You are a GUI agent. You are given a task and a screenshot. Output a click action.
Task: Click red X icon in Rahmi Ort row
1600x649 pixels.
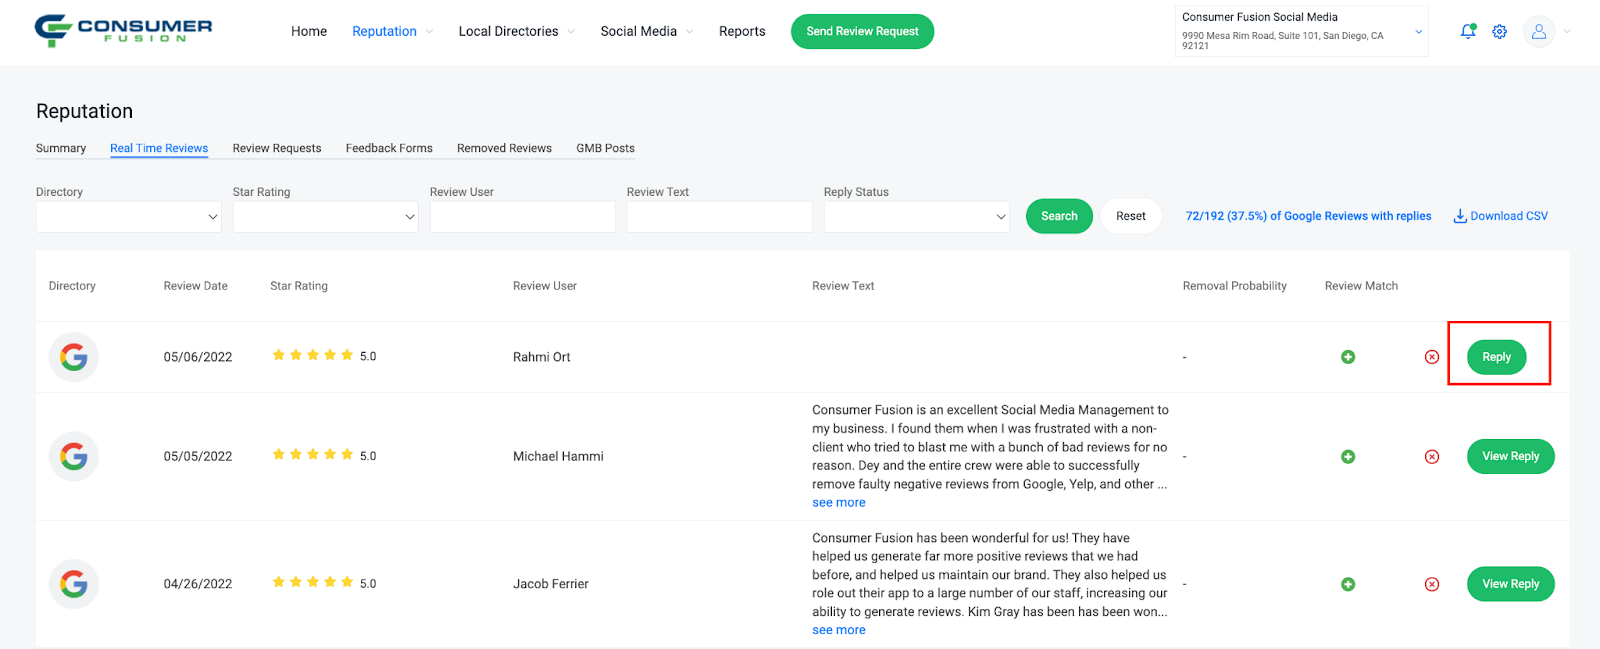[x=1432, y=357]
